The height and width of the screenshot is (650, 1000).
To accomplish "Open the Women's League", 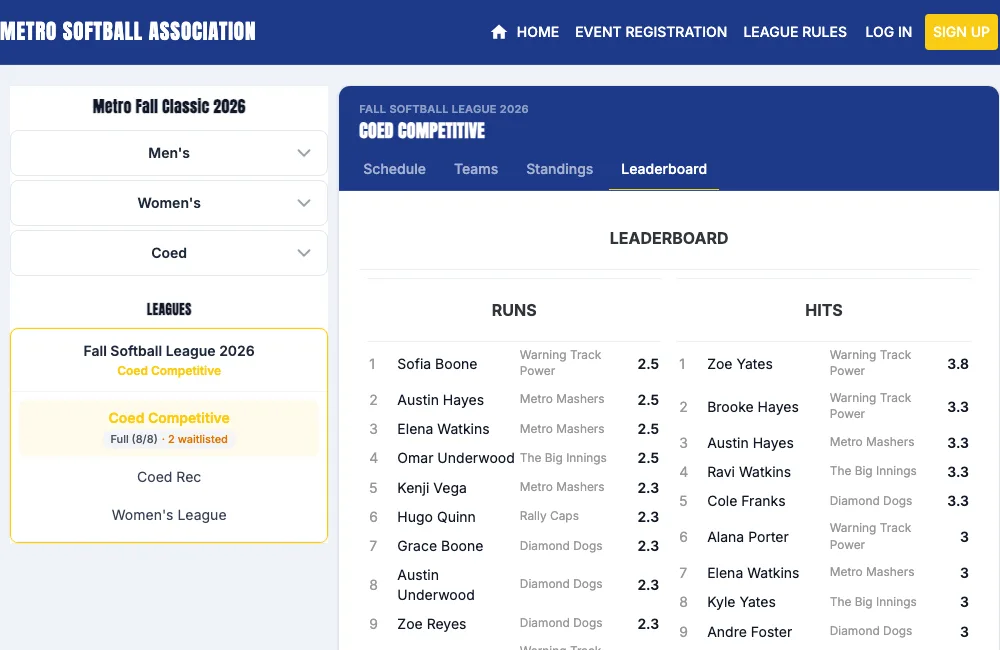I will coord(169,515).
